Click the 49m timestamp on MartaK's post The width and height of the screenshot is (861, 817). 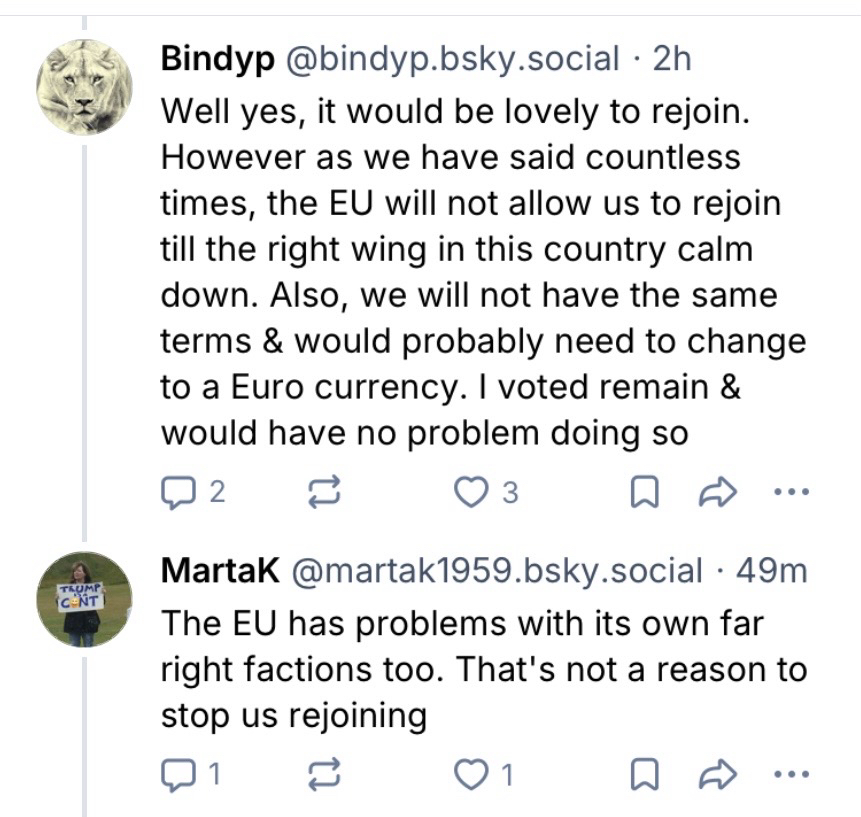point(771,571)
